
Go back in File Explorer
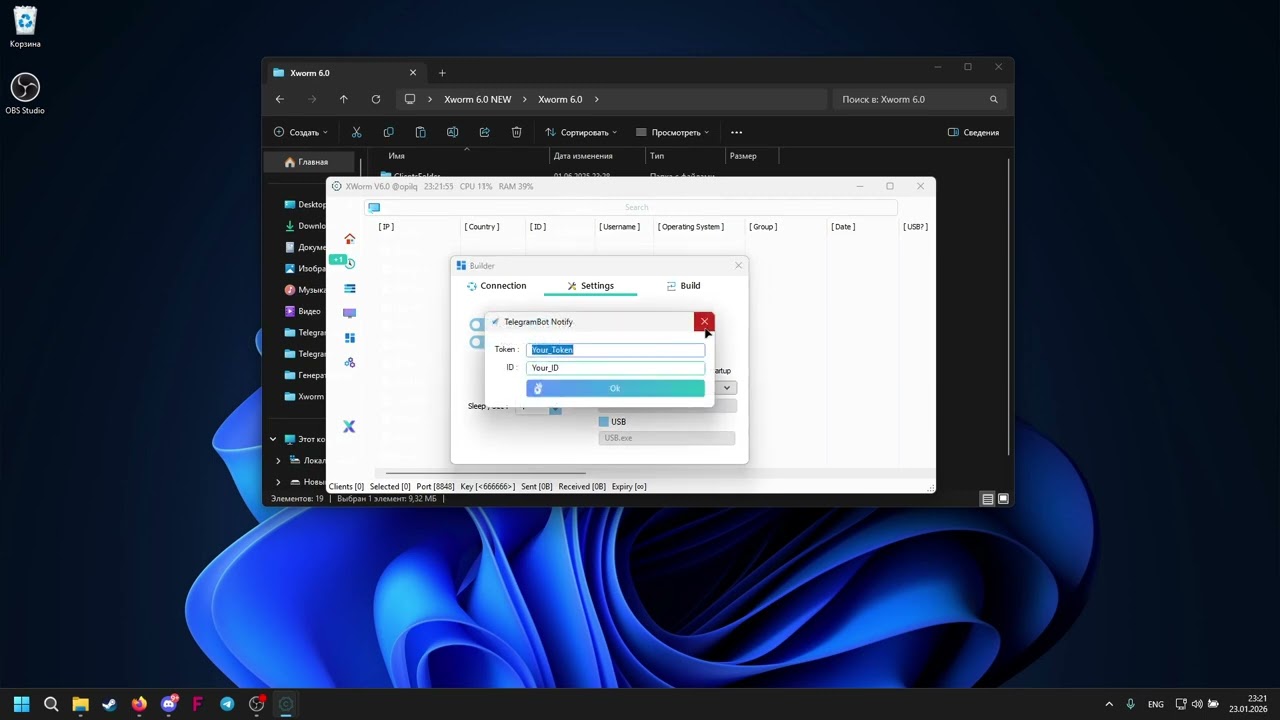pyautogui.click(x=280, y=99)
